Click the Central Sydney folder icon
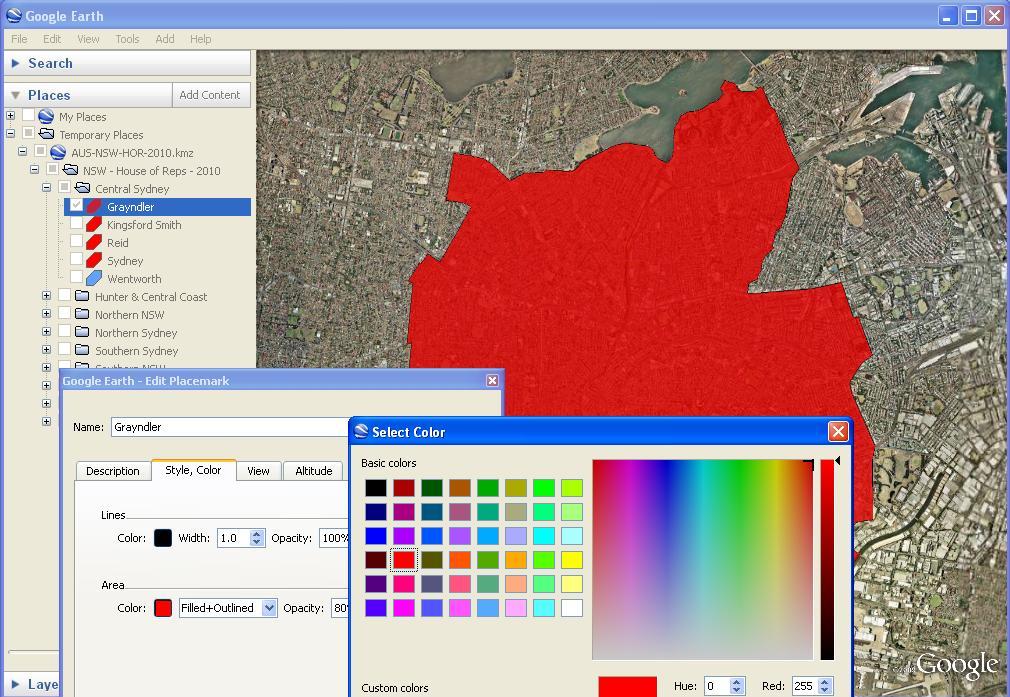 click(82, 188)
